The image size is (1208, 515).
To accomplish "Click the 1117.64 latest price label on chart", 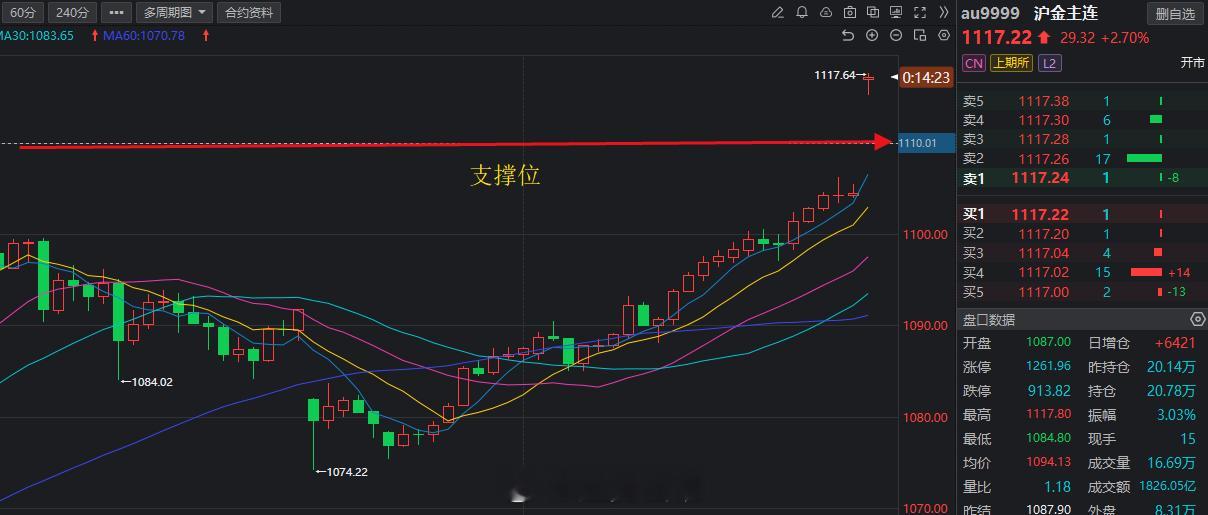I will pyautogui.click(x=835, y=75).
